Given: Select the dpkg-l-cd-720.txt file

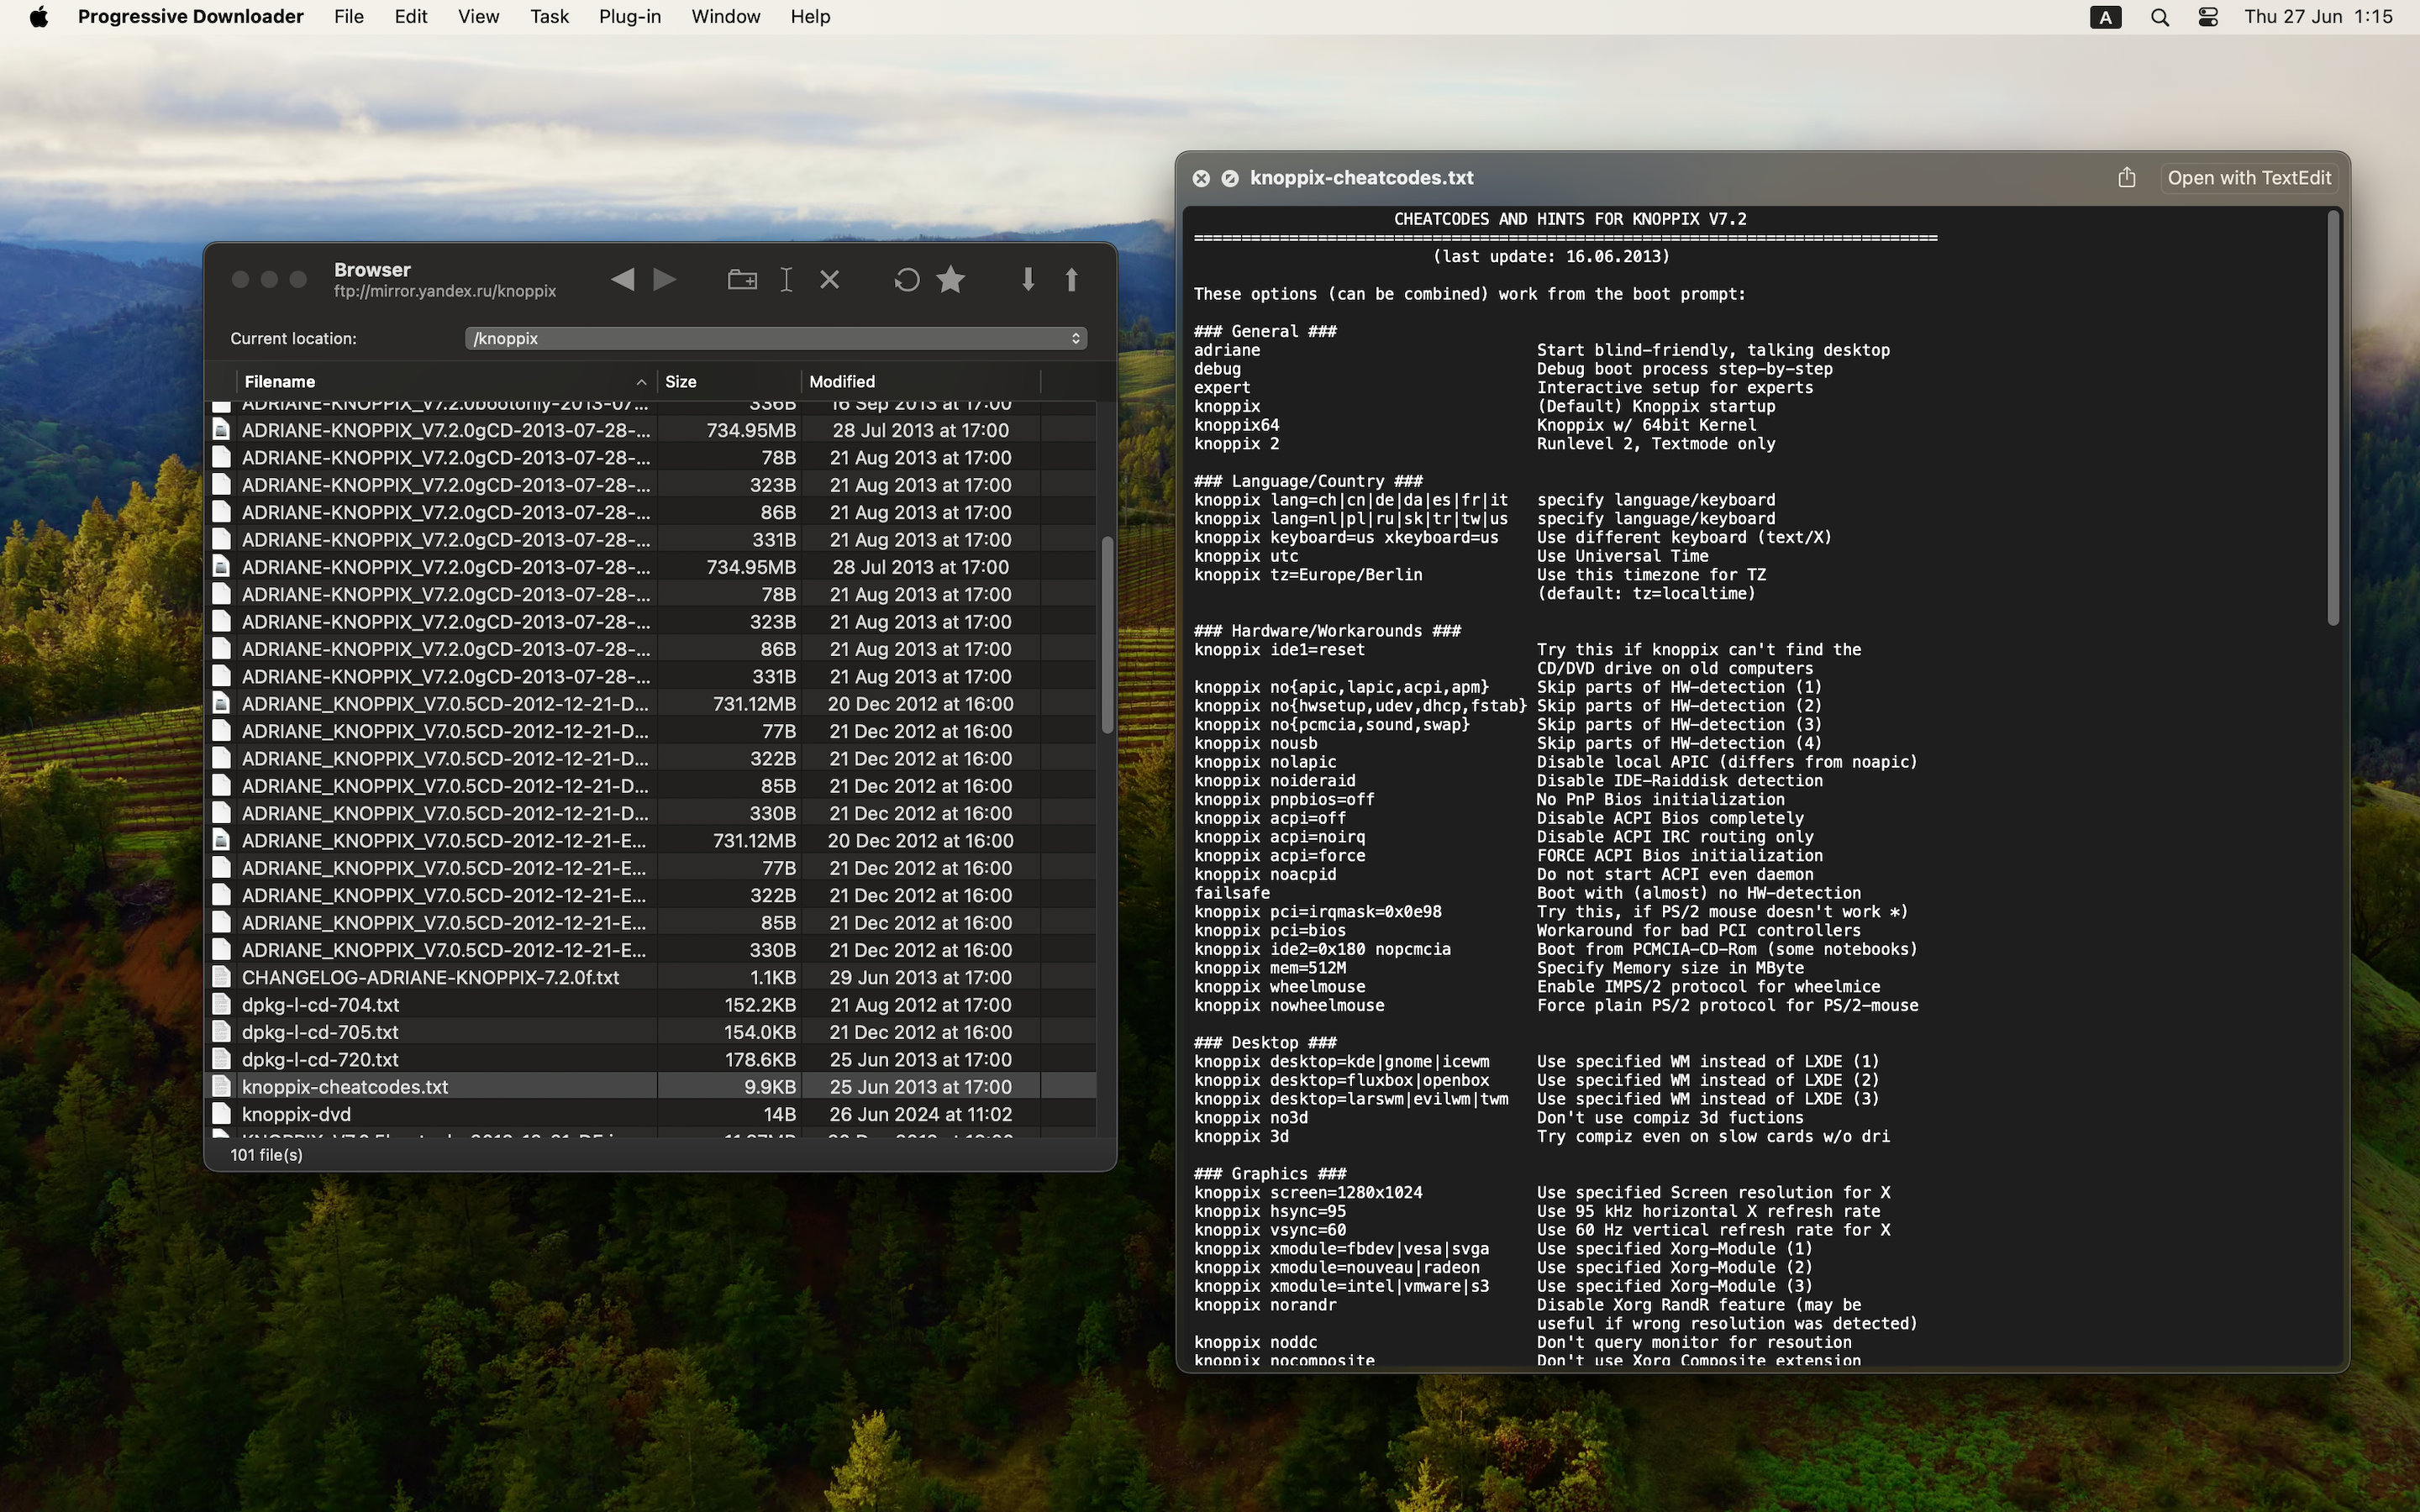Looking at the screenshot, I should tap(320, 1059).
